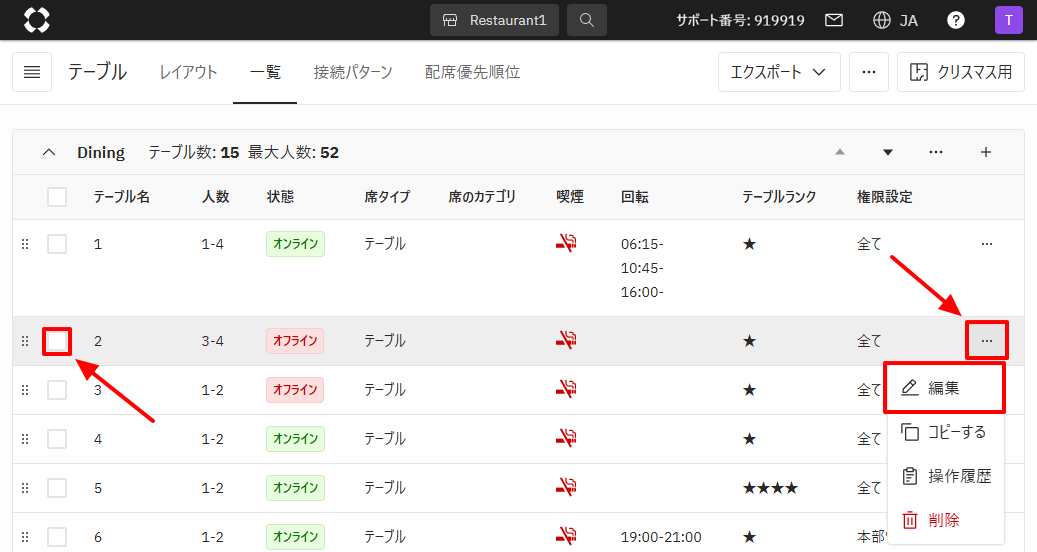Change language via globe JA
The height and width of the screenshot is (552, 1037).
[x=895, y=20]
